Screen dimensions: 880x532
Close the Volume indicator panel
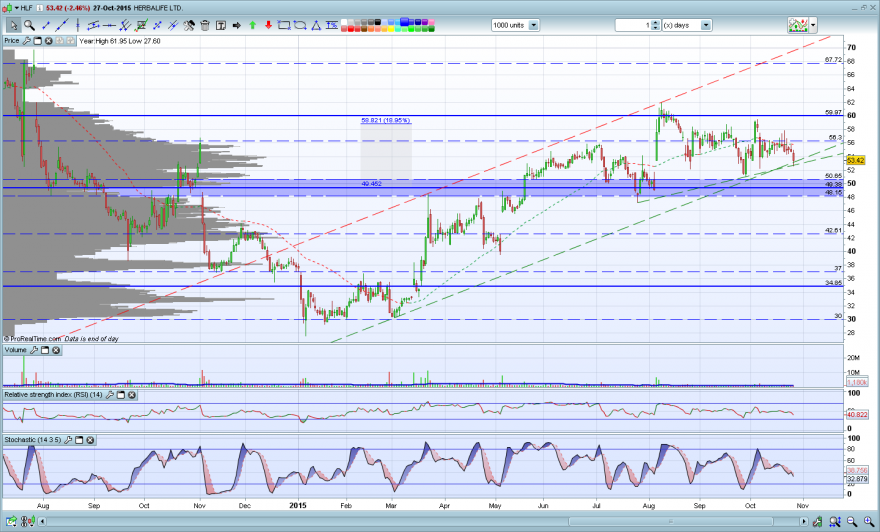(56, 350)
